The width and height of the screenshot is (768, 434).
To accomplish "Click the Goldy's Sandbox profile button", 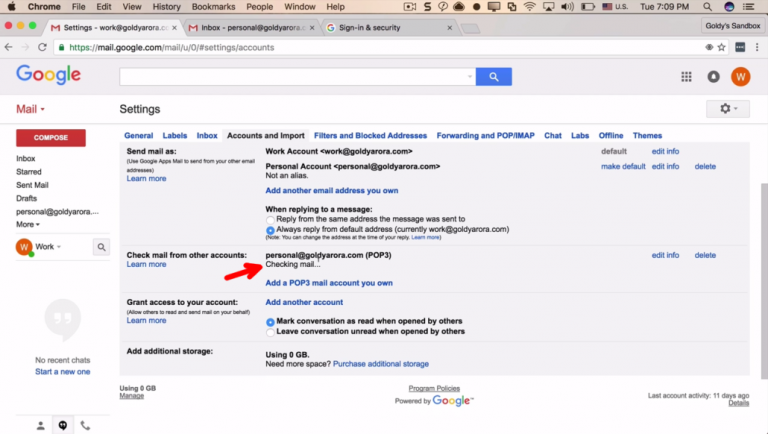I will point(732,25).
